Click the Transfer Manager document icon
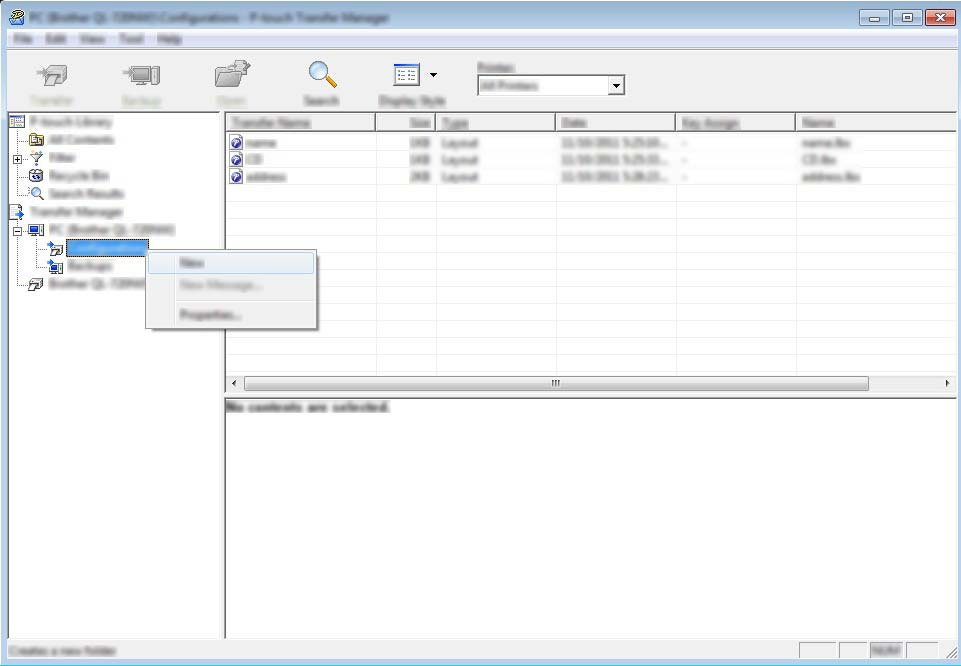The height and width of the screenshot is (666, 961). [17, 212]
